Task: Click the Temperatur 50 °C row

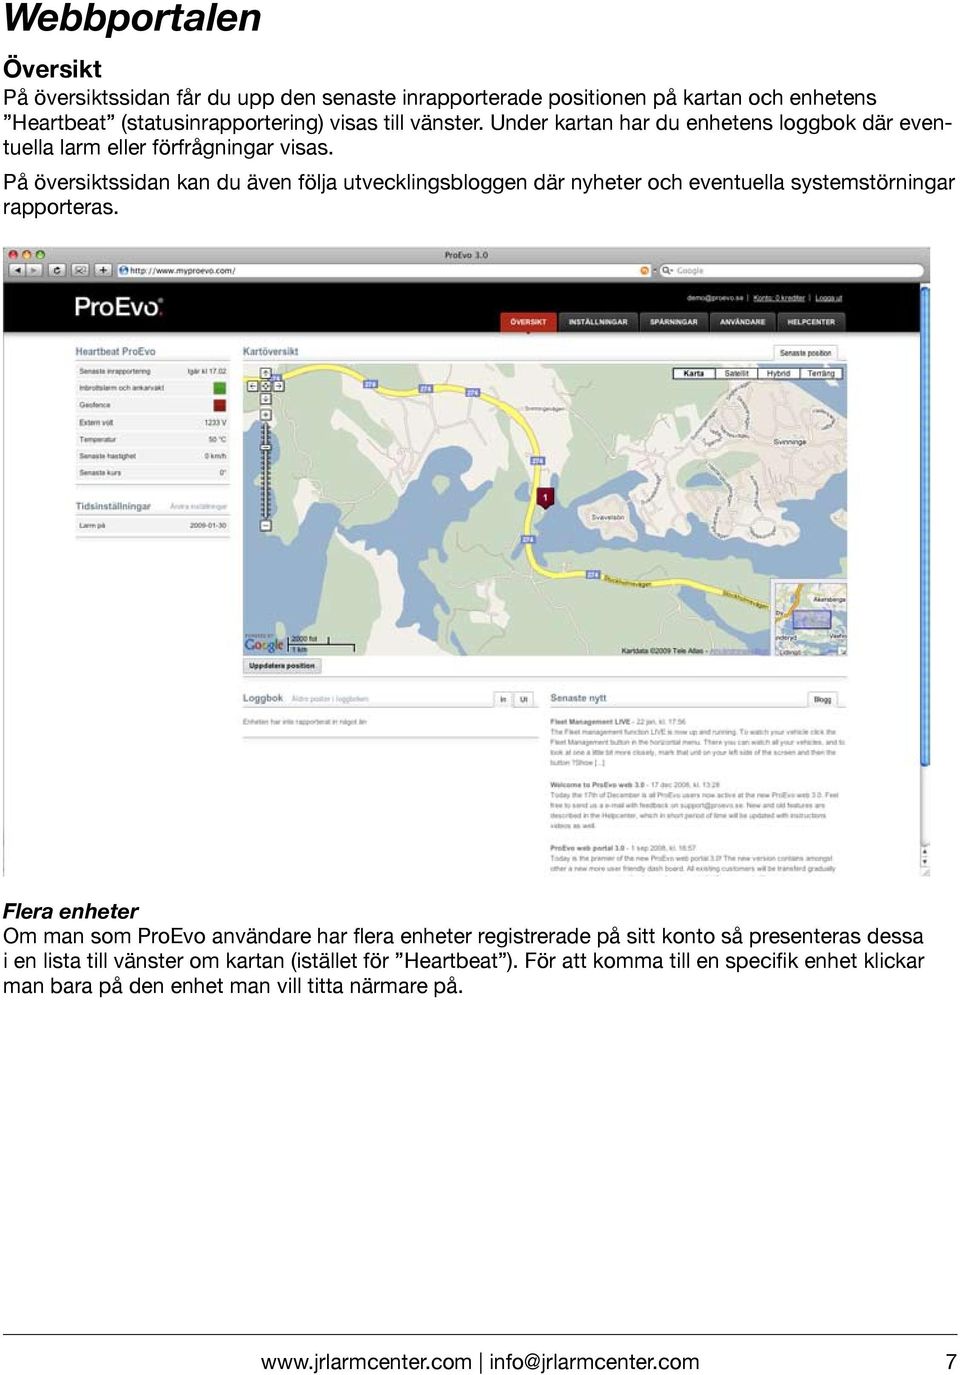Action: coord(153,439)
